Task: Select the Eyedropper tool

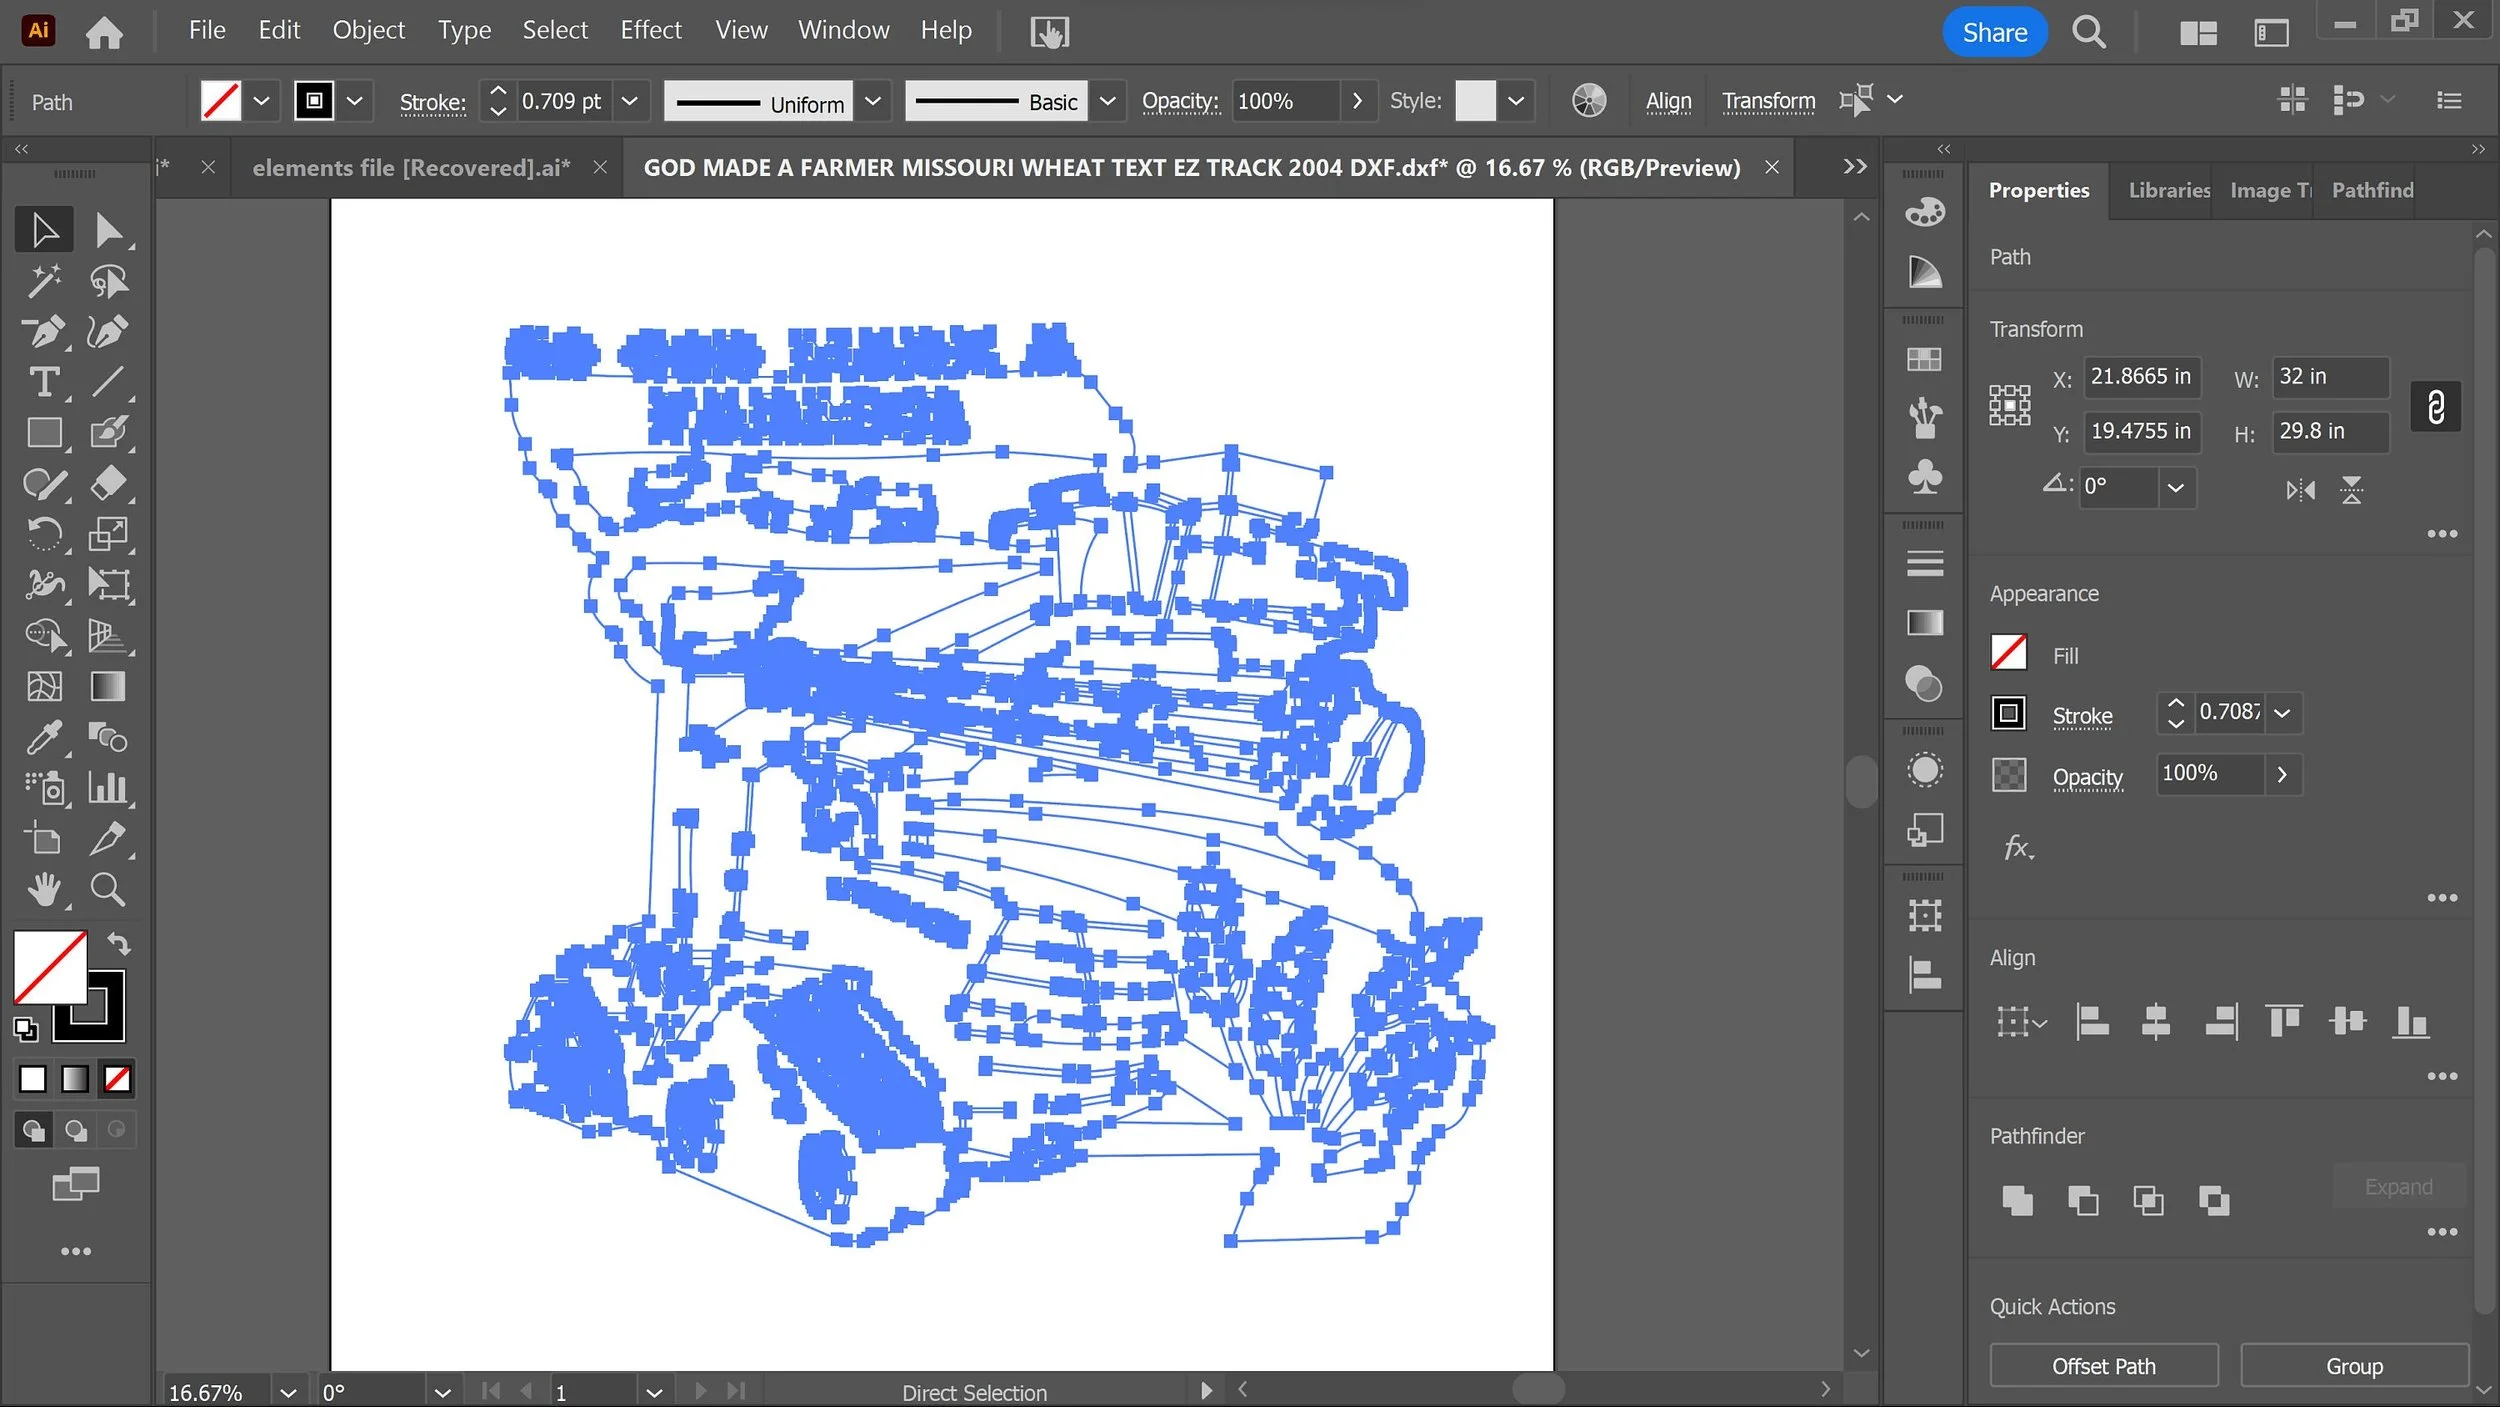Action: [43, 738]
